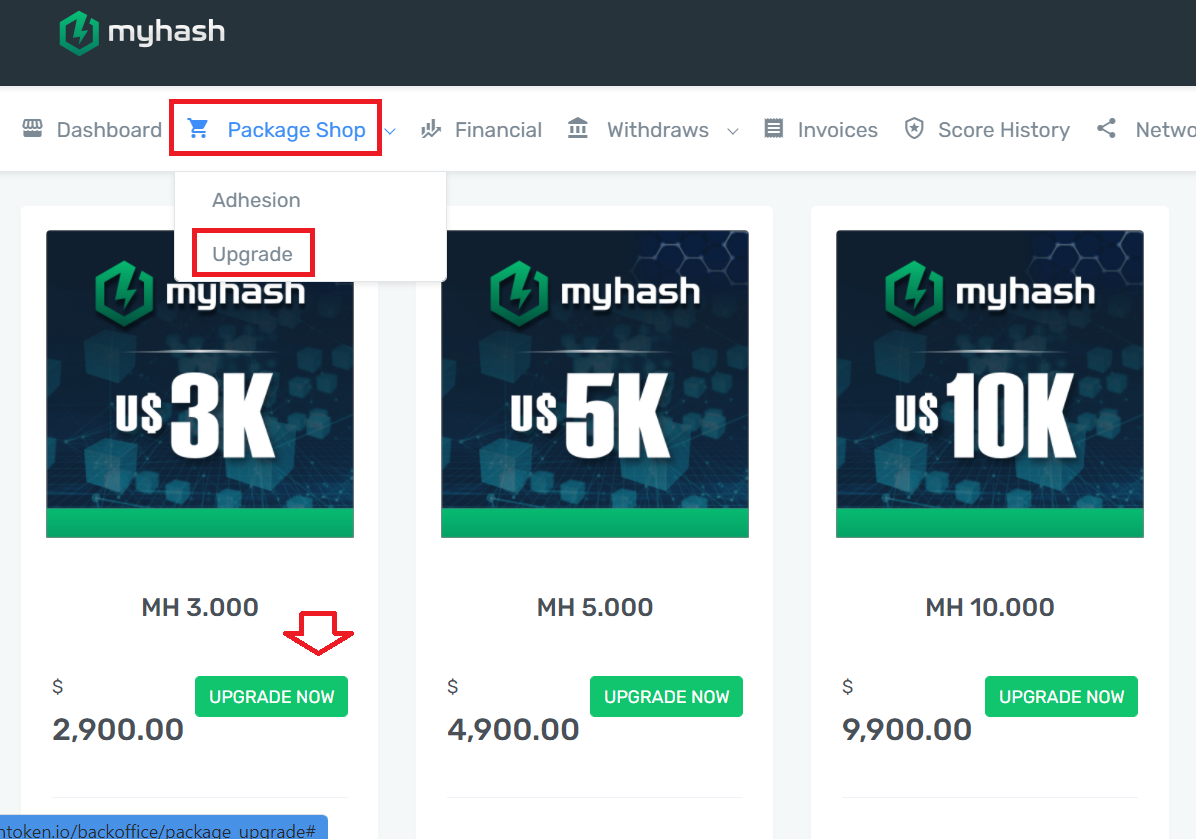Open the Withdraws menu
This screenshot has width=1196, height=839.
[657, 130]
